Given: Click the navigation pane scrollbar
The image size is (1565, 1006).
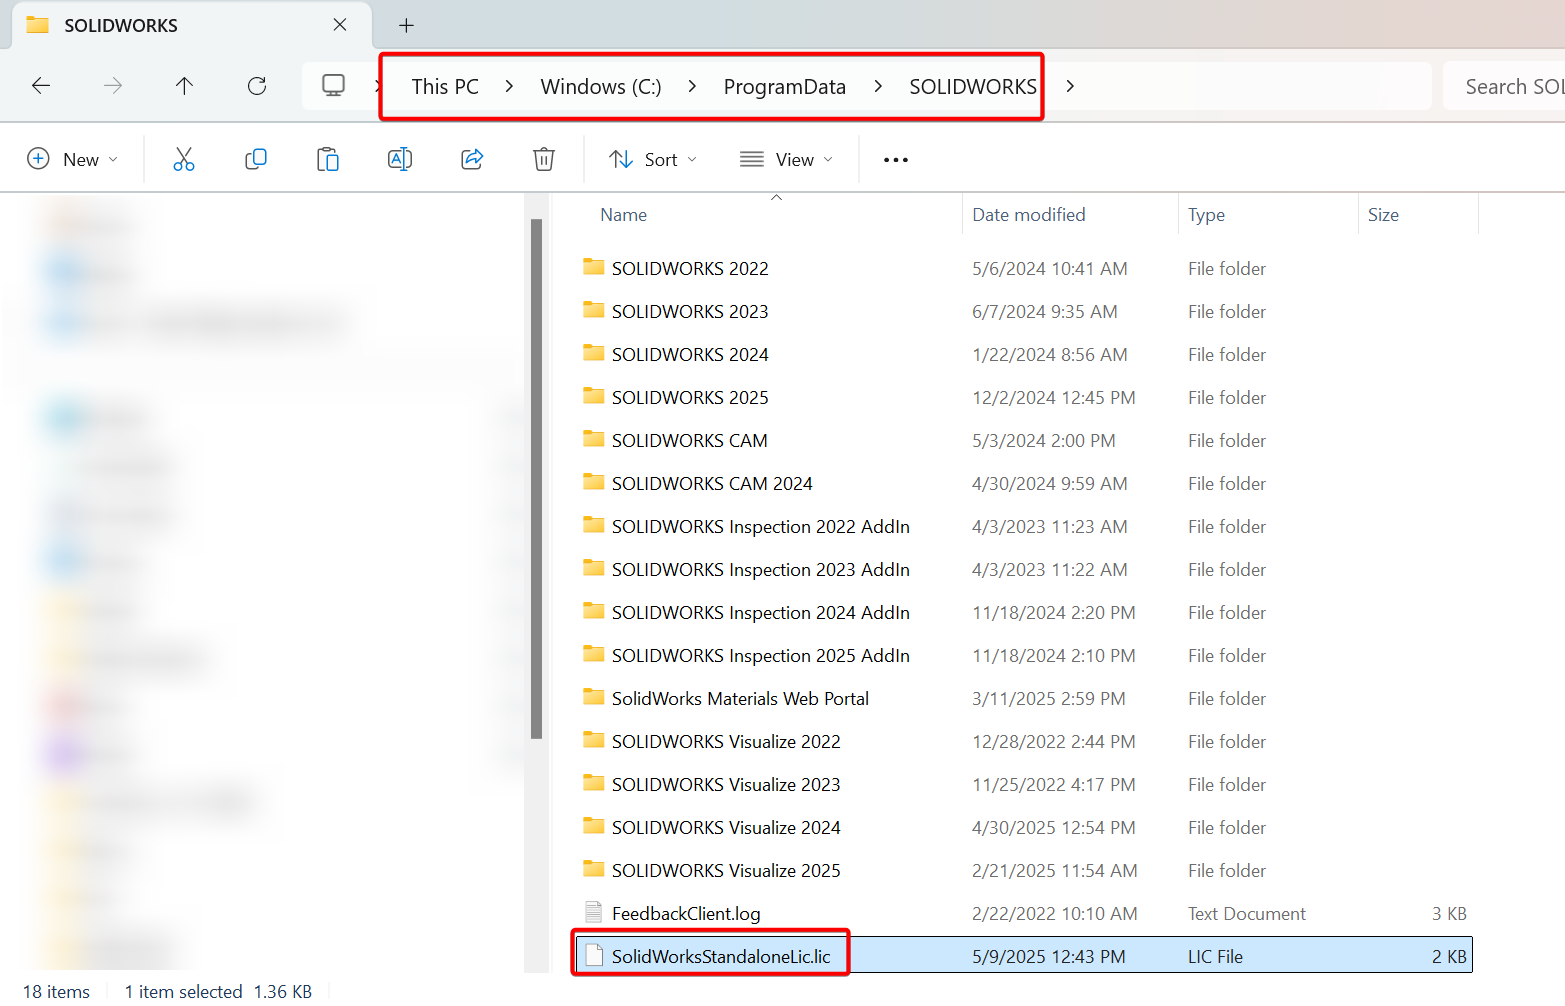Looking at the screenshot, I should [x=536, y=479].
